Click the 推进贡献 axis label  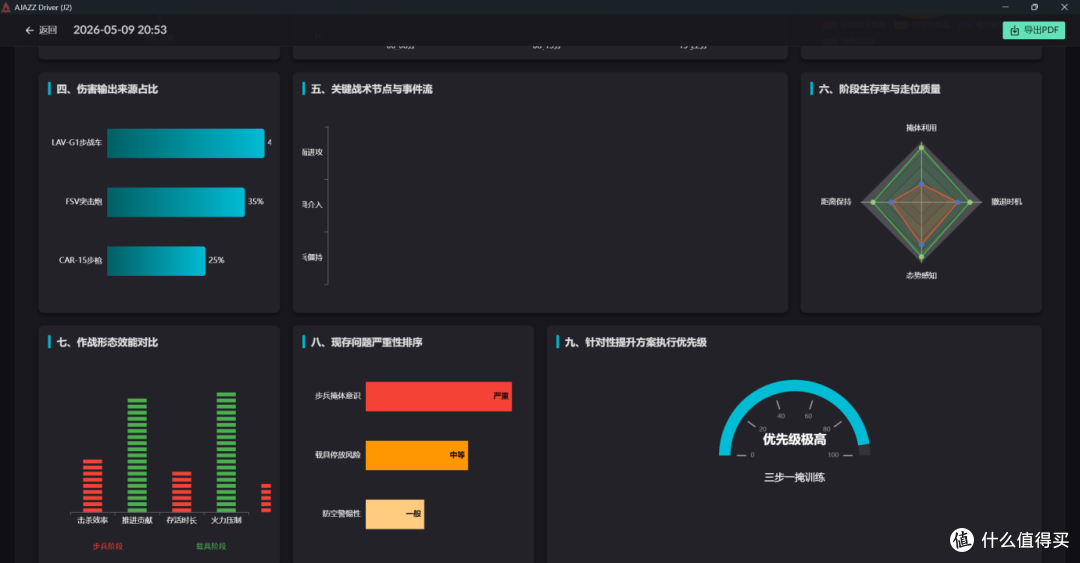(137, 520)
